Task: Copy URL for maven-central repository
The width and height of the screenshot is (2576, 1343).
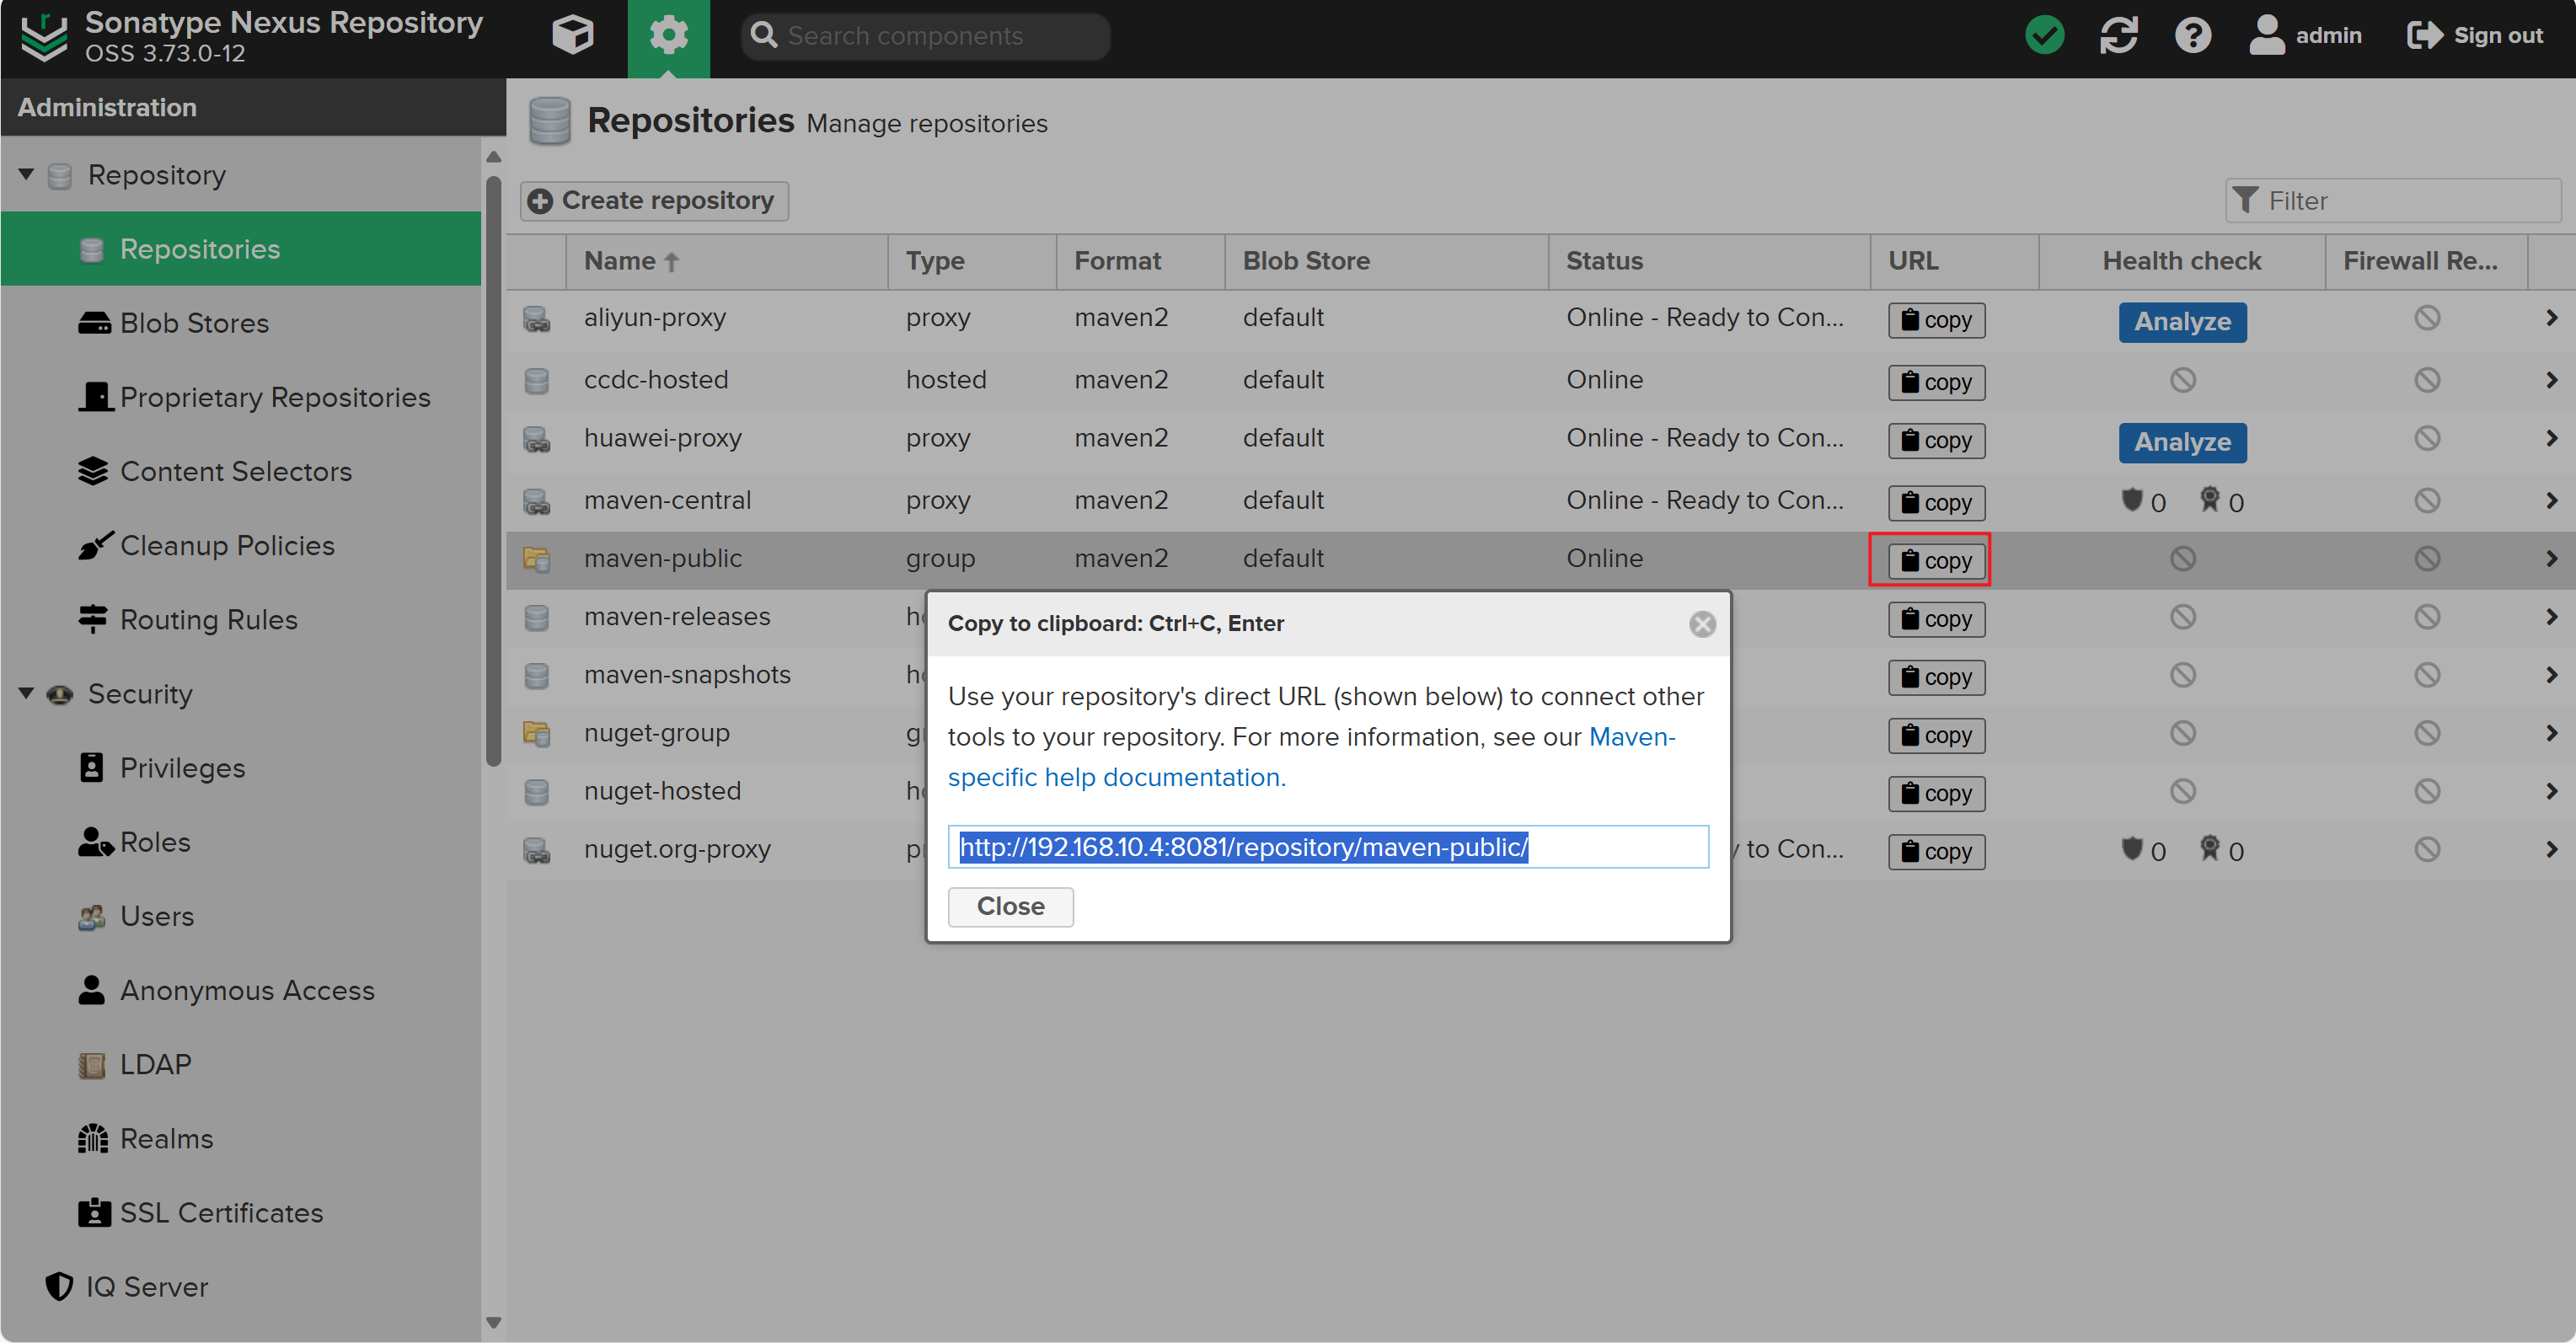Action: click(1936, 502)
